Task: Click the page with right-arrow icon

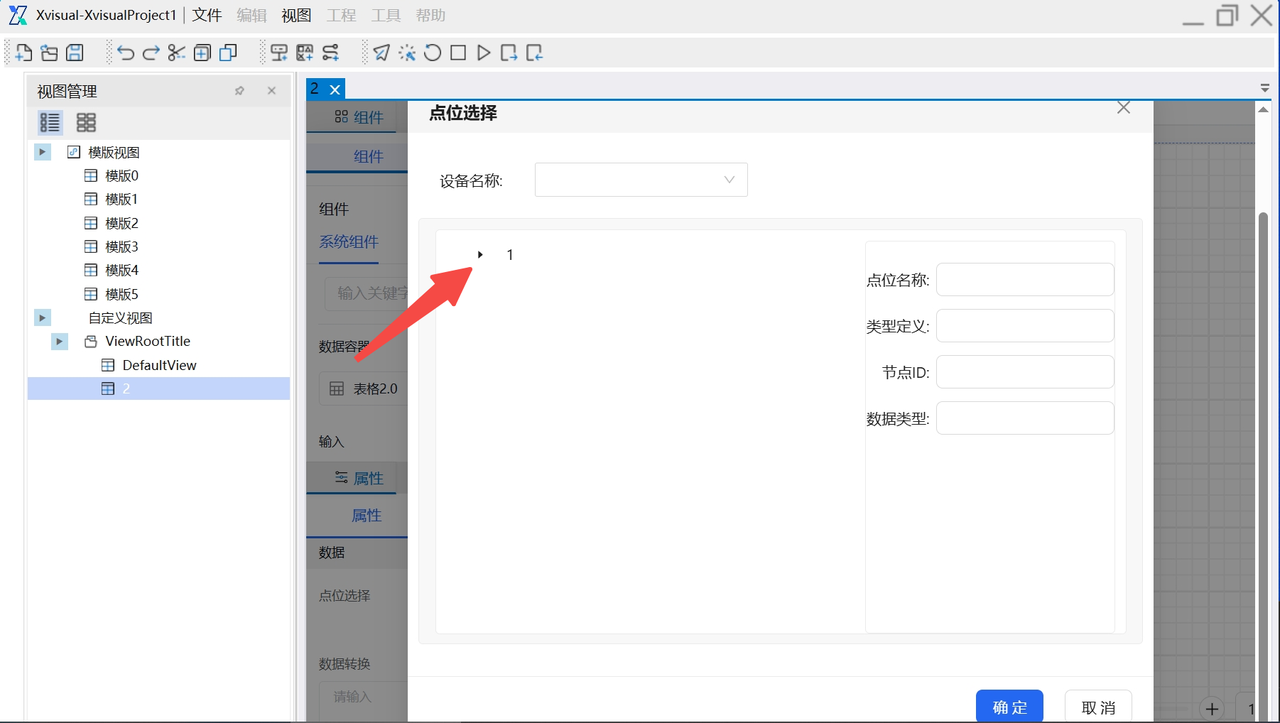Action: point(509,53)
